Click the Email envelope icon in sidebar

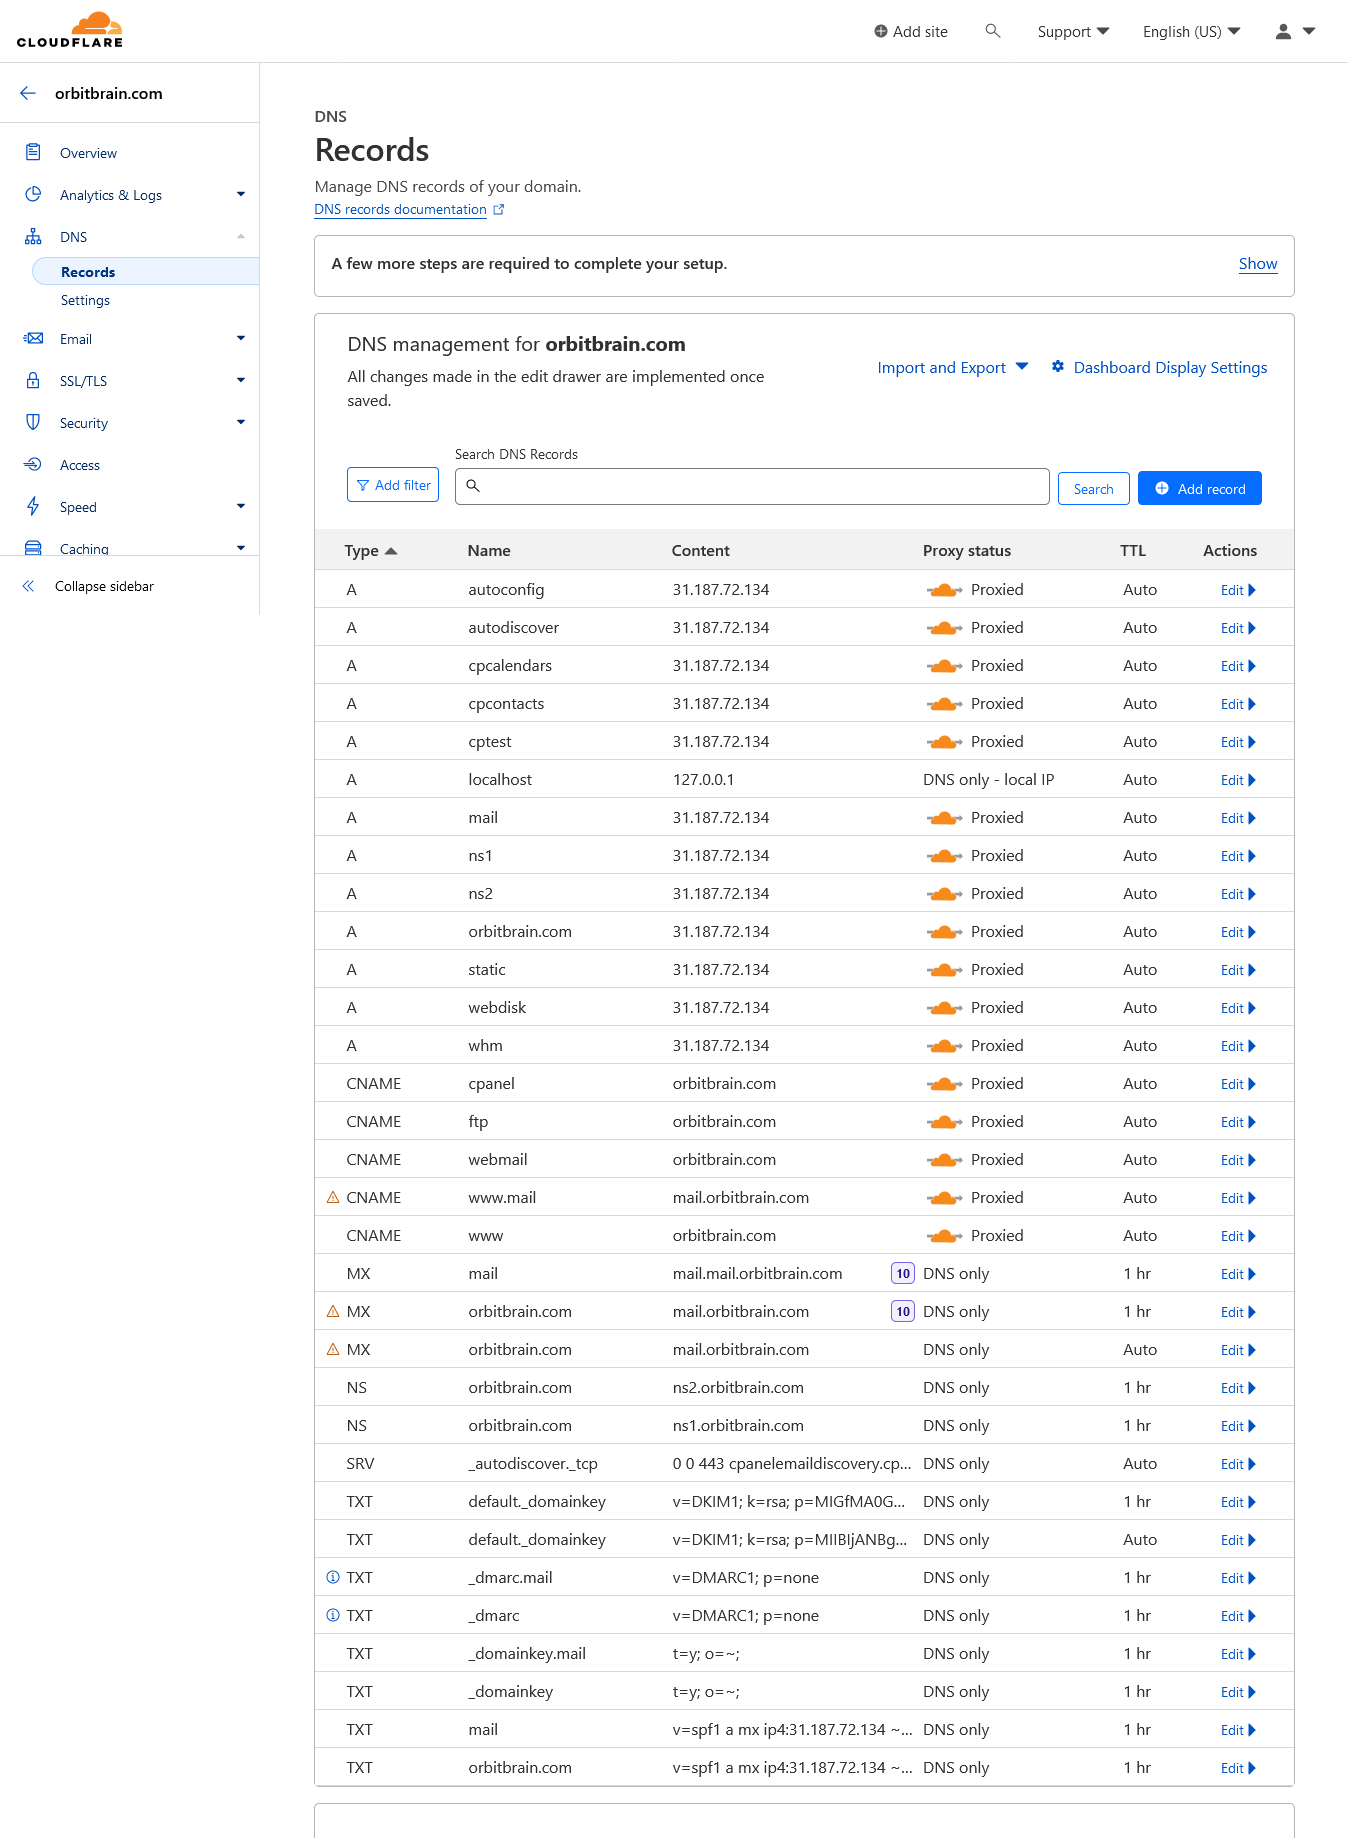point(33,338)
